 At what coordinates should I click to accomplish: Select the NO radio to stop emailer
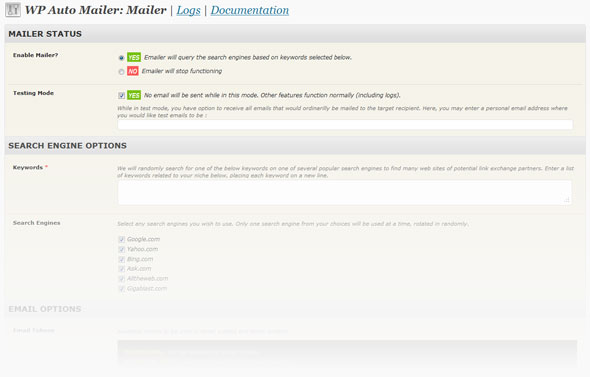[x=121, y=72]
